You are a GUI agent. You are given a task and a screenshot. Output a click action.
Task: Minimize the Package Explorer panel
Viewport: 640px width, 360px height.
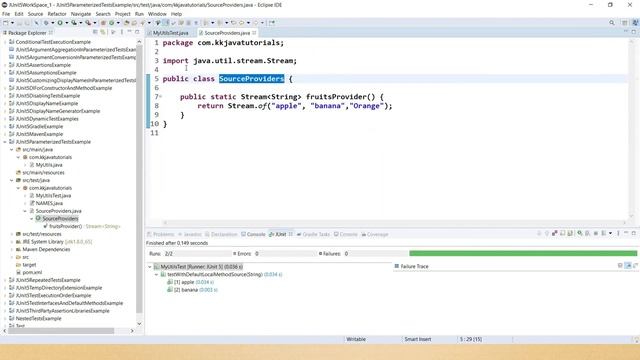129,32
